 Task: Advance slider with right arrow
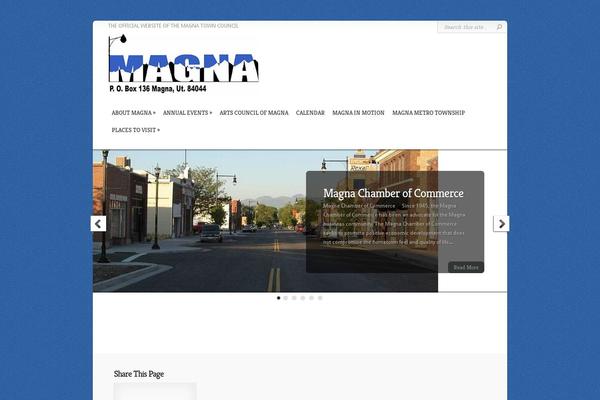(x=501, y=224)
